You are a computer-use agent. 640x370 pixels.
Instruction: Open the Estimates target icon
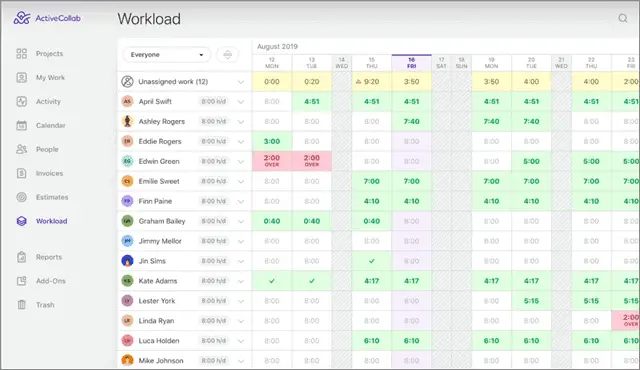(x=22, y=197)
